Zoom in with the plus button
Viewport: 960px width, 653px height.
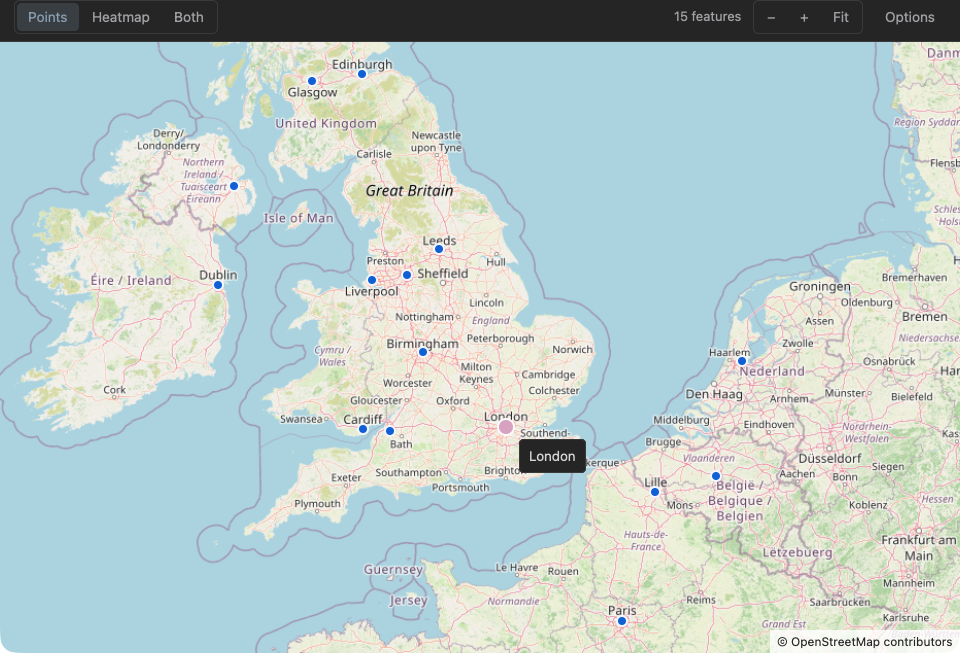804,17
